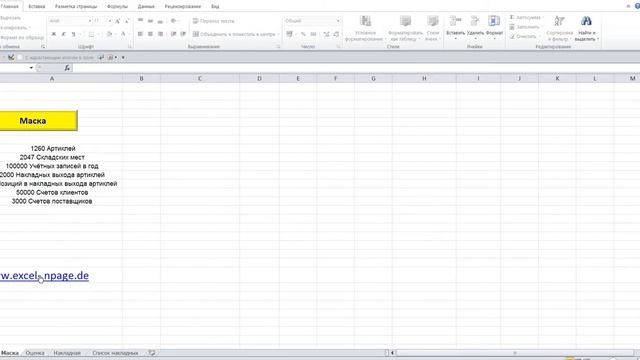
Task: Apply percent style format
Action: click(x=303, y=34)
